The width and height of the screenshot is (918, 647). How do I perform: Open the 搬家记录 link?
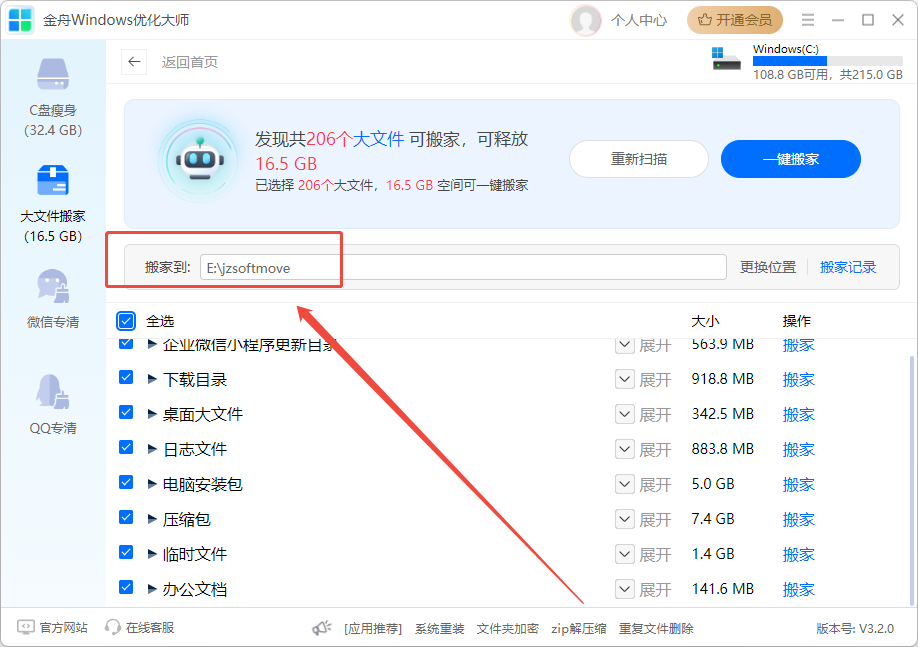pos(848,267)
